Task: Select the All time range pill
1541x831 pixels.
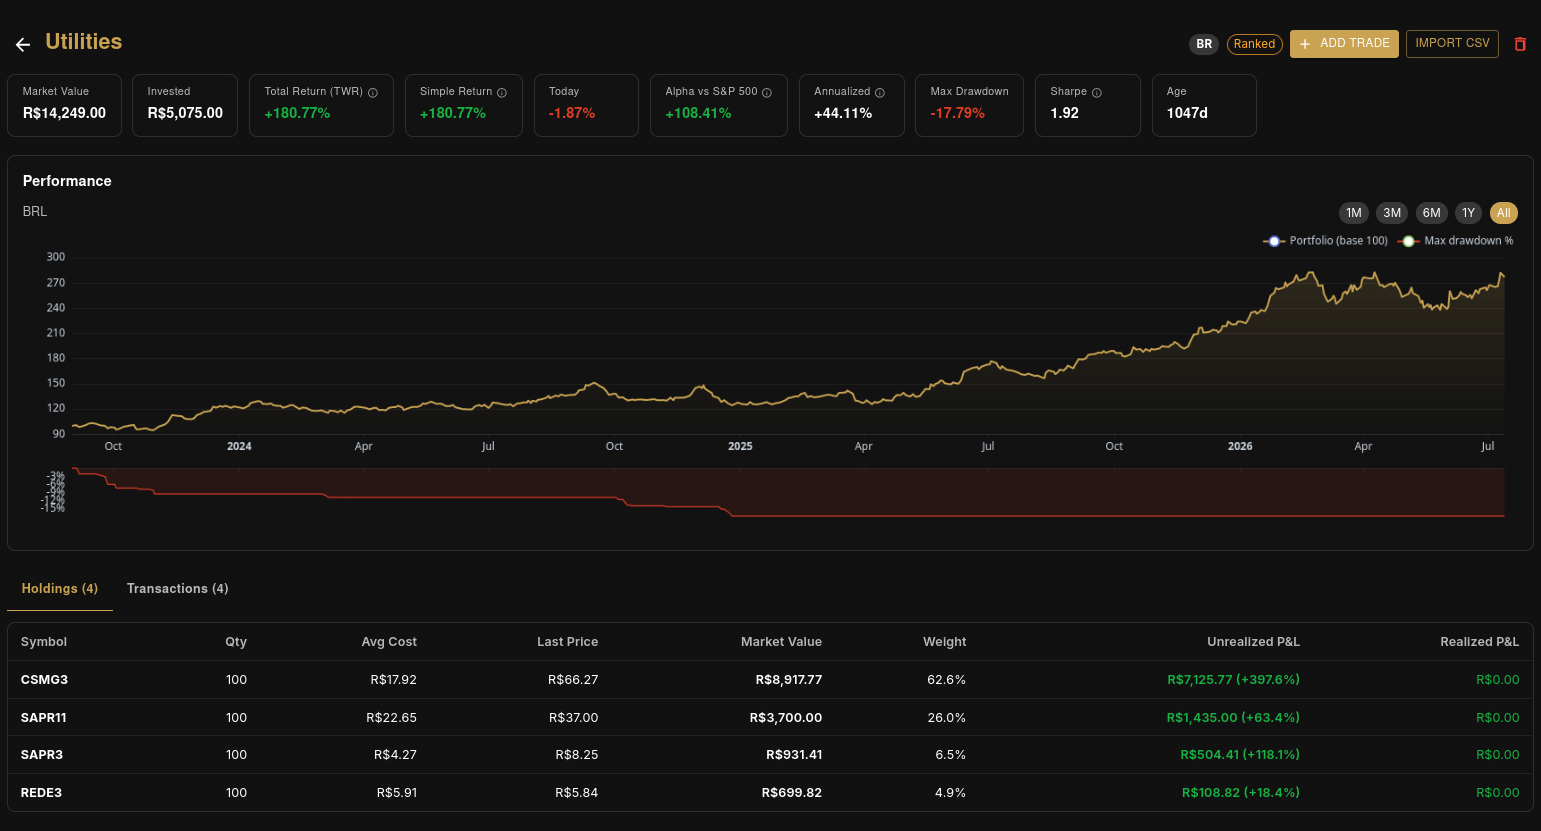Action: point(1504,213)
